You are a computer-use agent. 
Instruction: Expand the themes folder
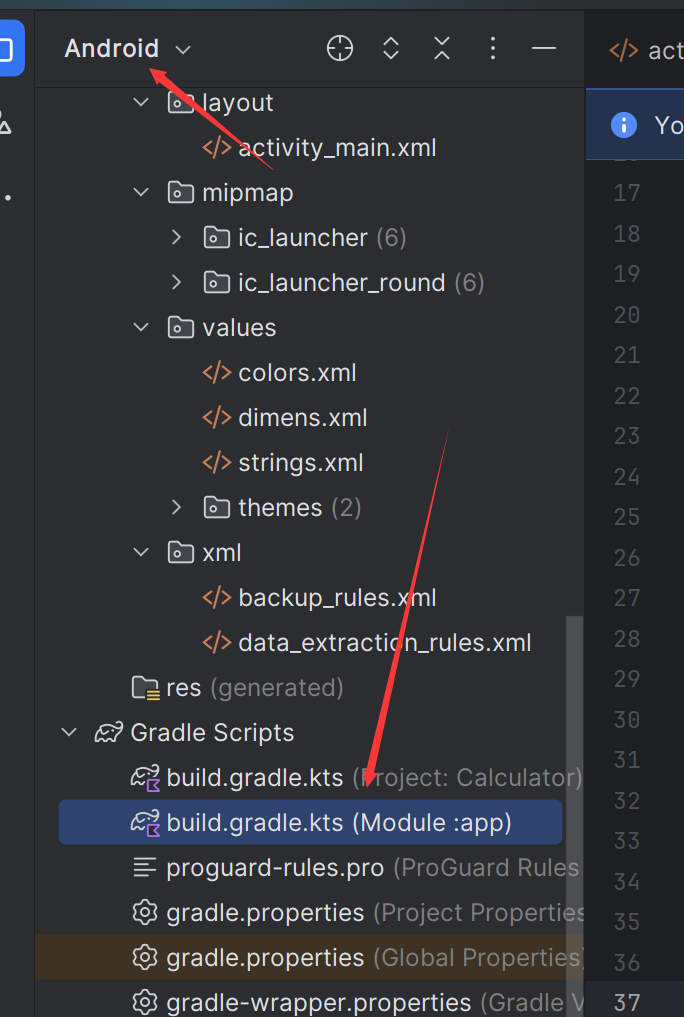pyautogui.click(x=176, y=507)
